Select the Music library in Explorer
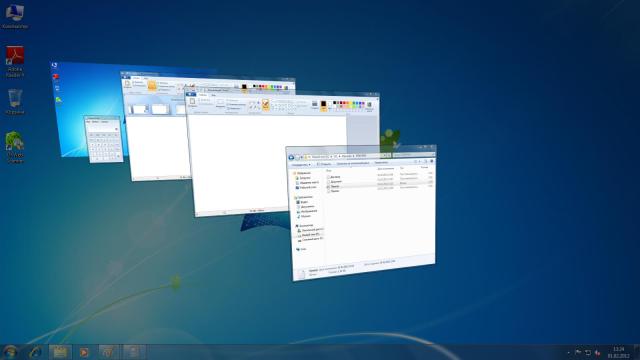This screenshot has width=640, height=360. (304, 216)
